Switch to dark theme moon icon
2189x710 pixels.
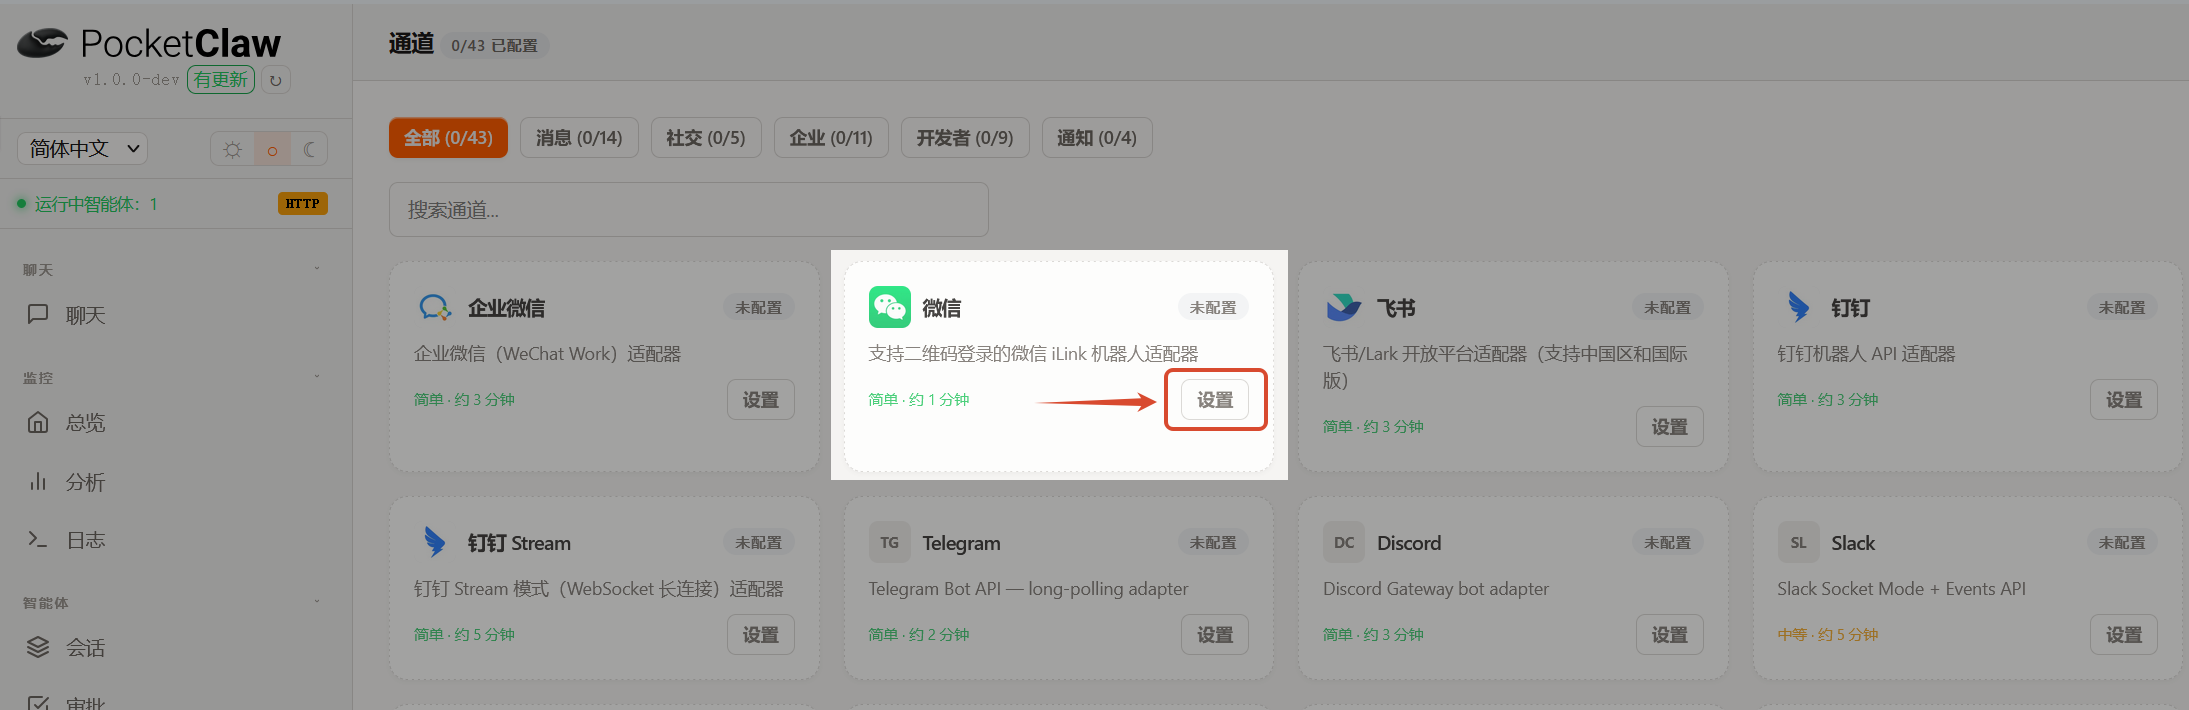tap(309, 150)
